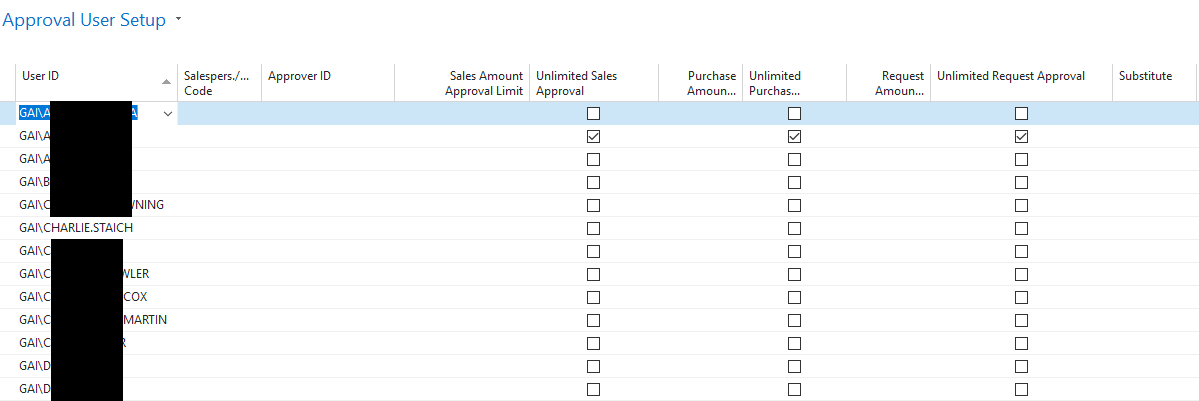1199x401 pixels.
Task: Uncheck the ticked Unlimited Purchase Approval checkbox
Action: click(x=794, y=136)
